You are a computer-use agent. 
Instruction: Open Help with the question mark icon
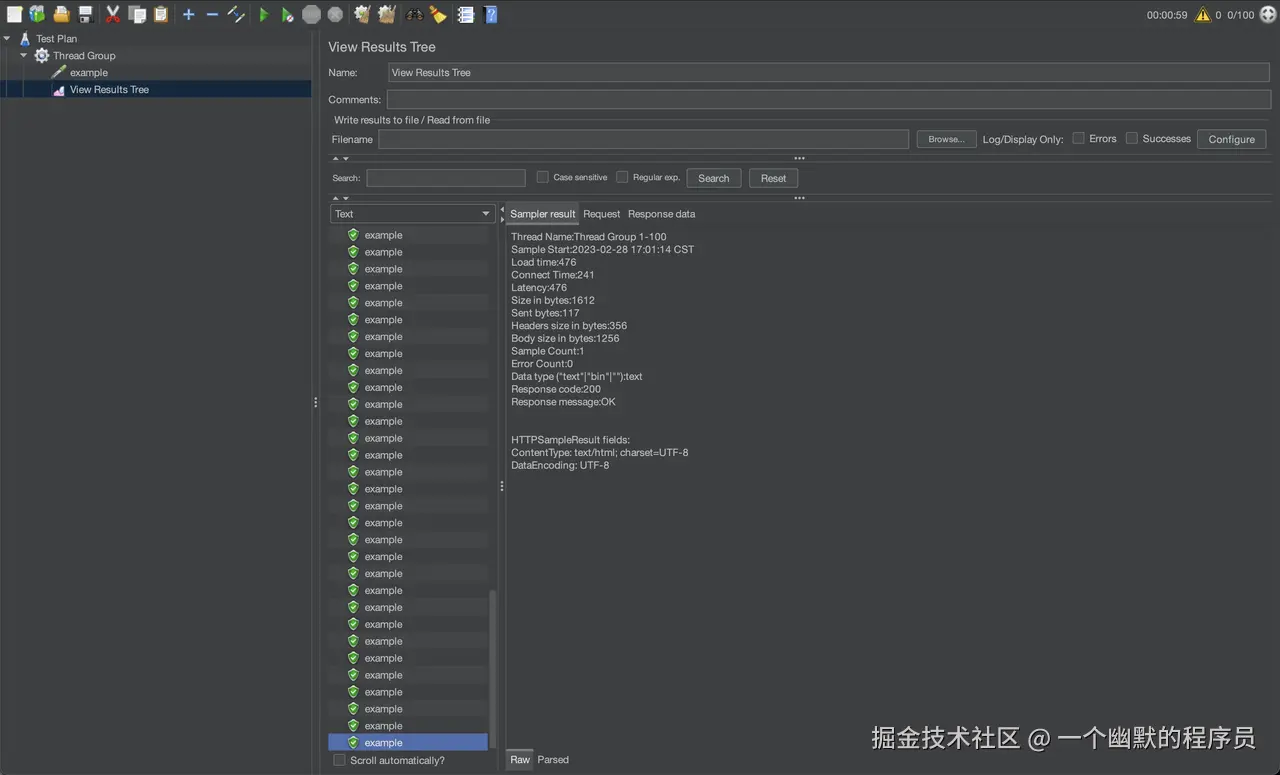490,14
